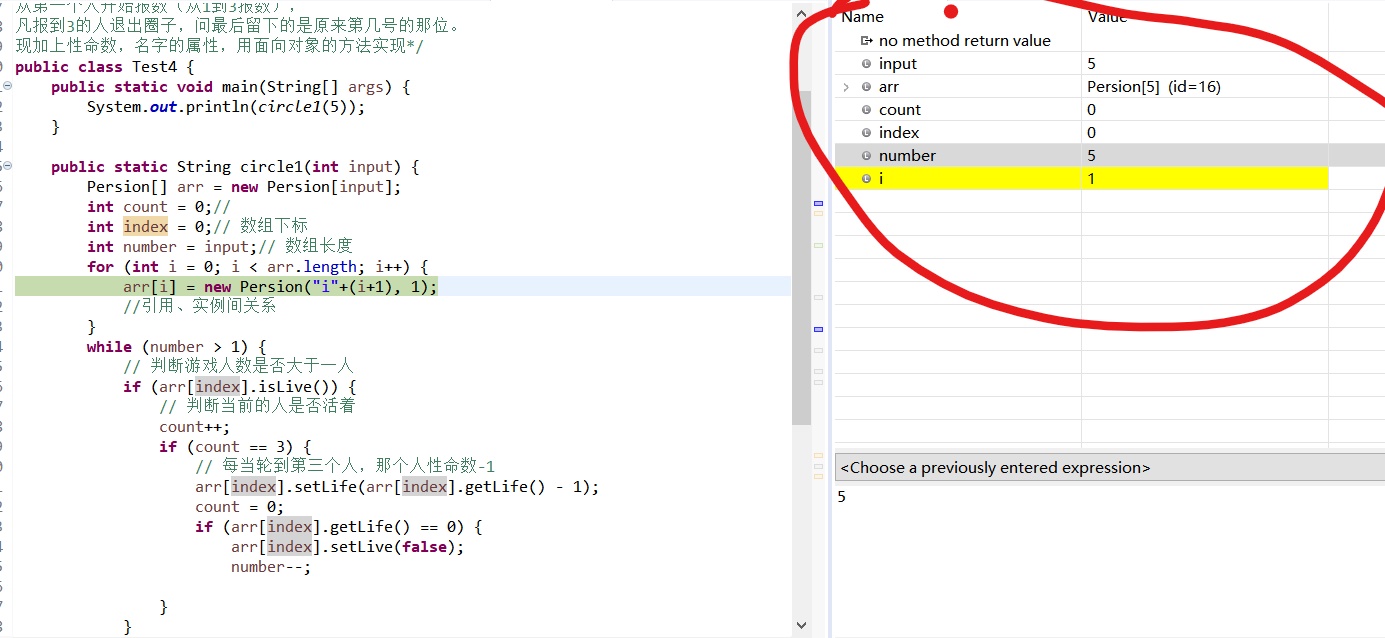Click the 'if (count == 3) {' line

(x=235, y=447)
